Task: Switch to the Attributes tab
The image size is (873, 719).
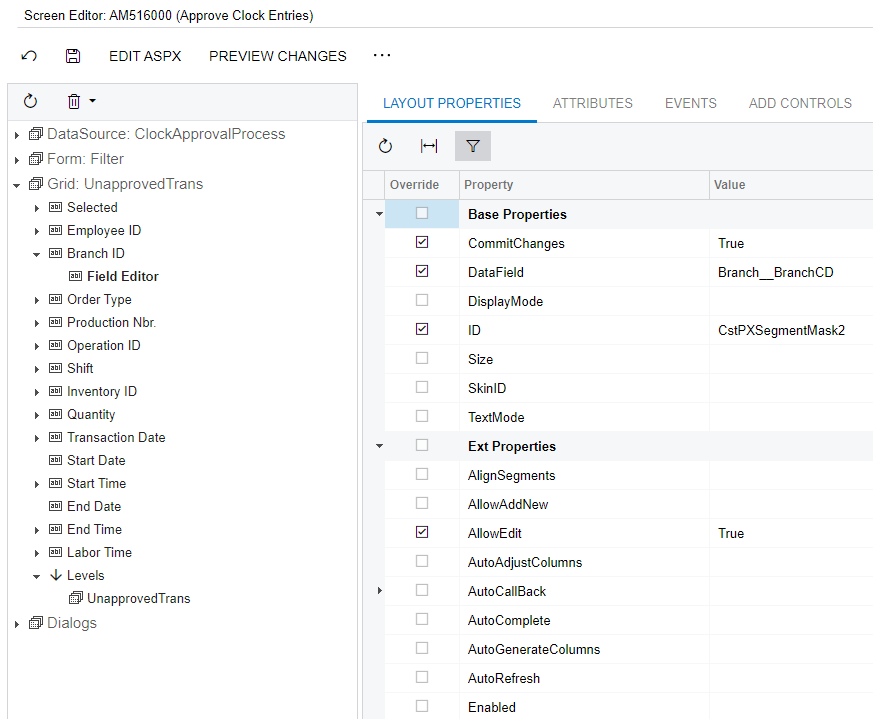Action: pos(592,104)
